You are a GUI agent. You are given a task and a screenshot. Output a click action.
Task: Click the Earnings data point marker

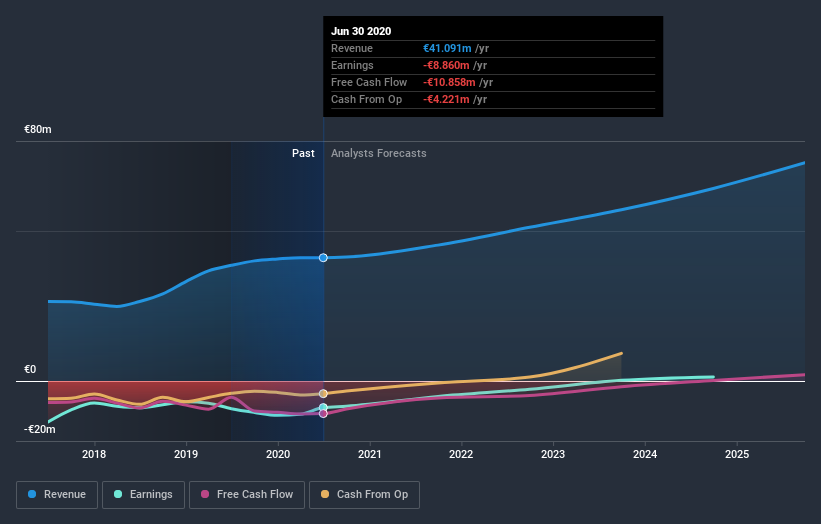pyautogui.click(x=323, y=407)
